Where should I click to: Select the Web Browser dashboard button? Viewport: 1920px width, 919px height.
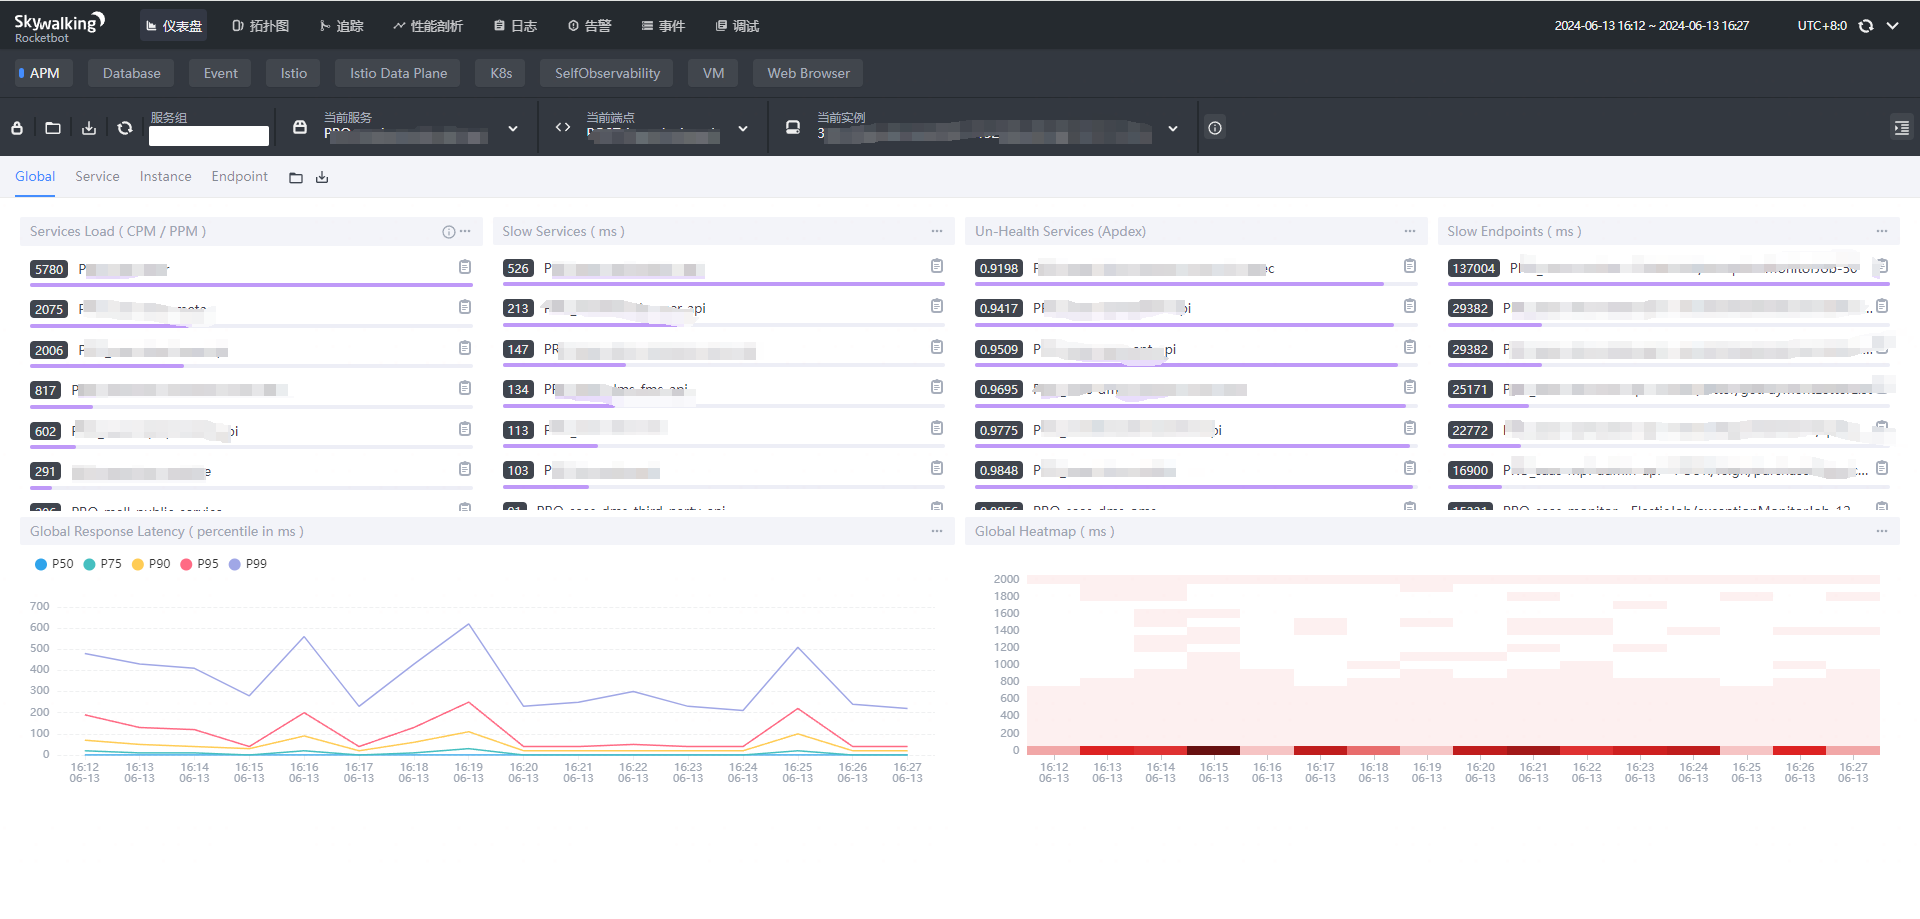[x=808, y=73]
